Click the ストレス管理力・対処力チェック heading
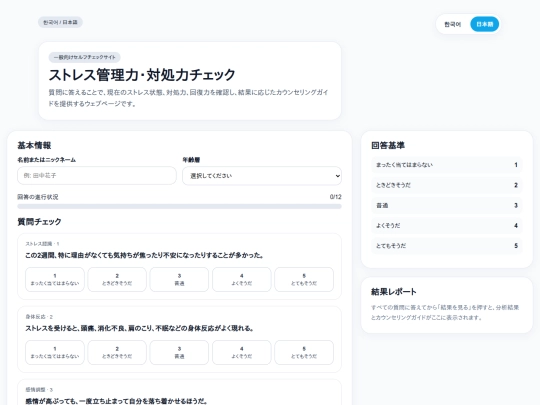 [142, 75]
